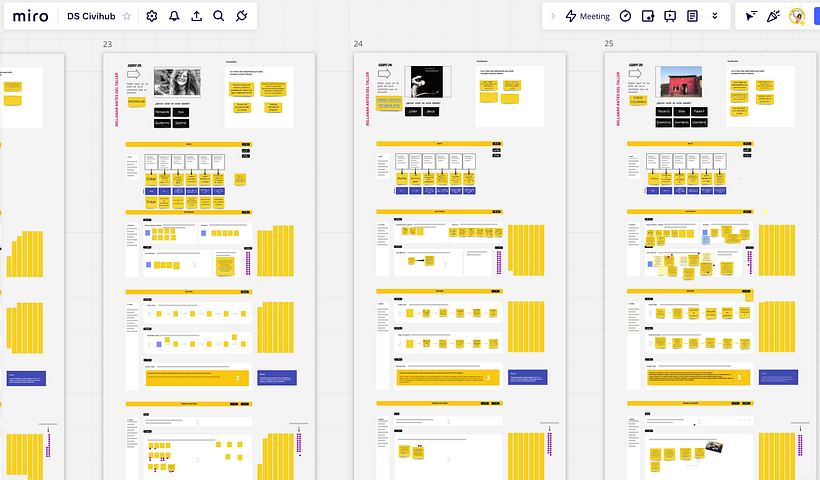Select the Elisa name tag
The width and height of the screenshot is (820, 480).
[681, 111]
